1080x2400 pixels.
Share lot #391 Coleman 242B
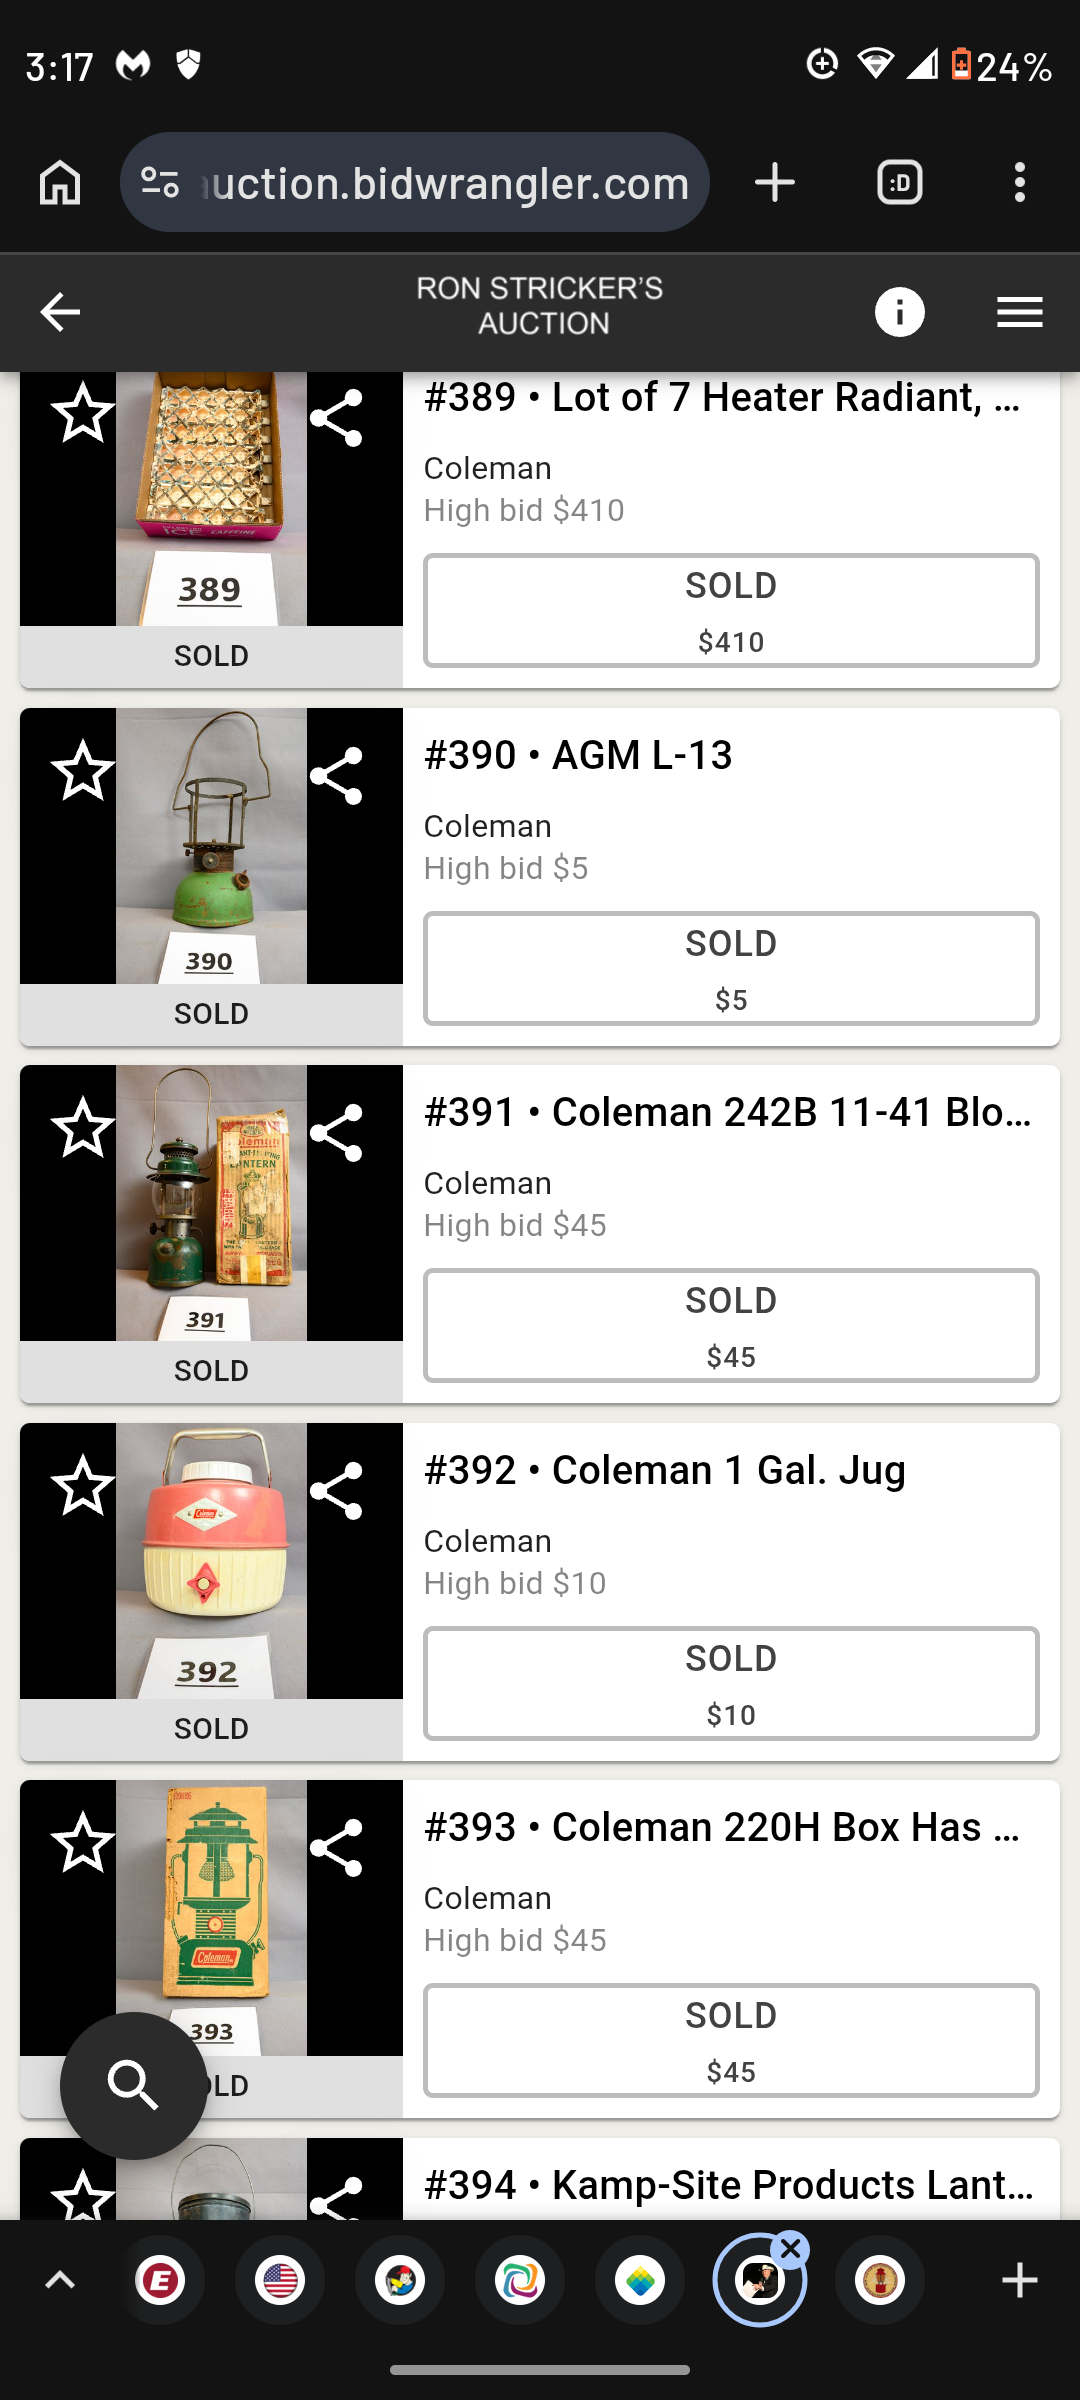336,1133
